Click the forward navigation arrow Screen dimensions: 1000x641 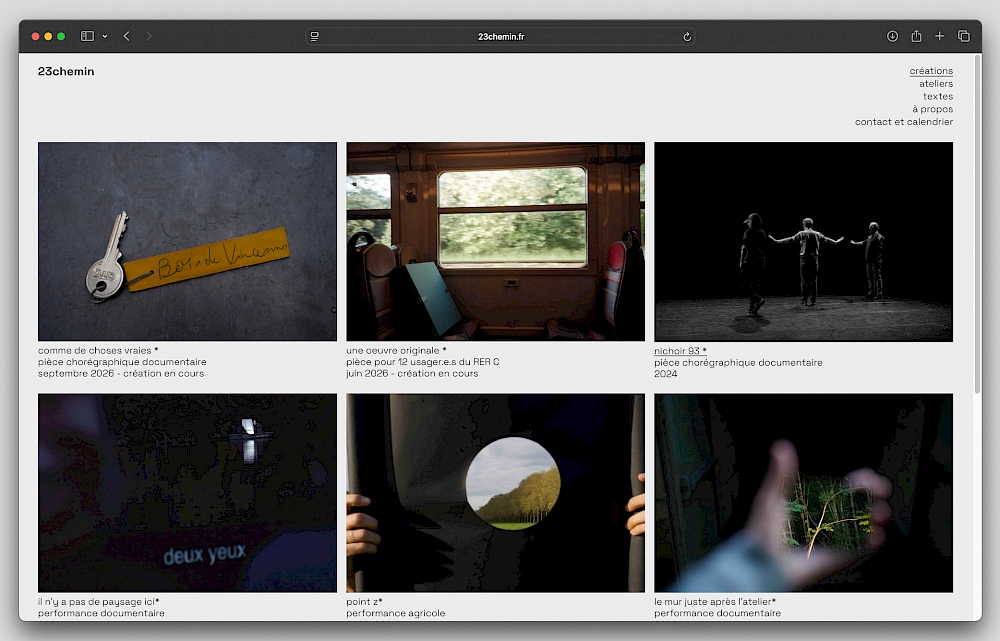(150, 36)
